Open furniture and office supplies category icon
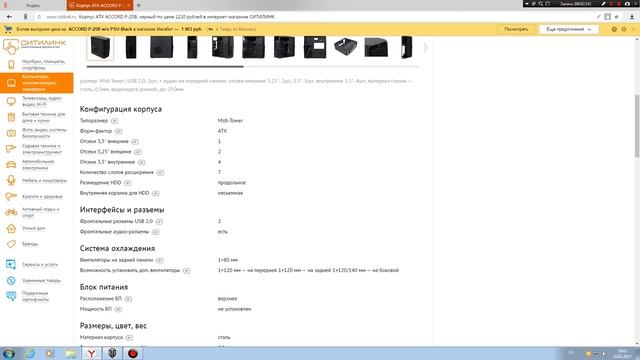640x360 pixels. (11, 180)
